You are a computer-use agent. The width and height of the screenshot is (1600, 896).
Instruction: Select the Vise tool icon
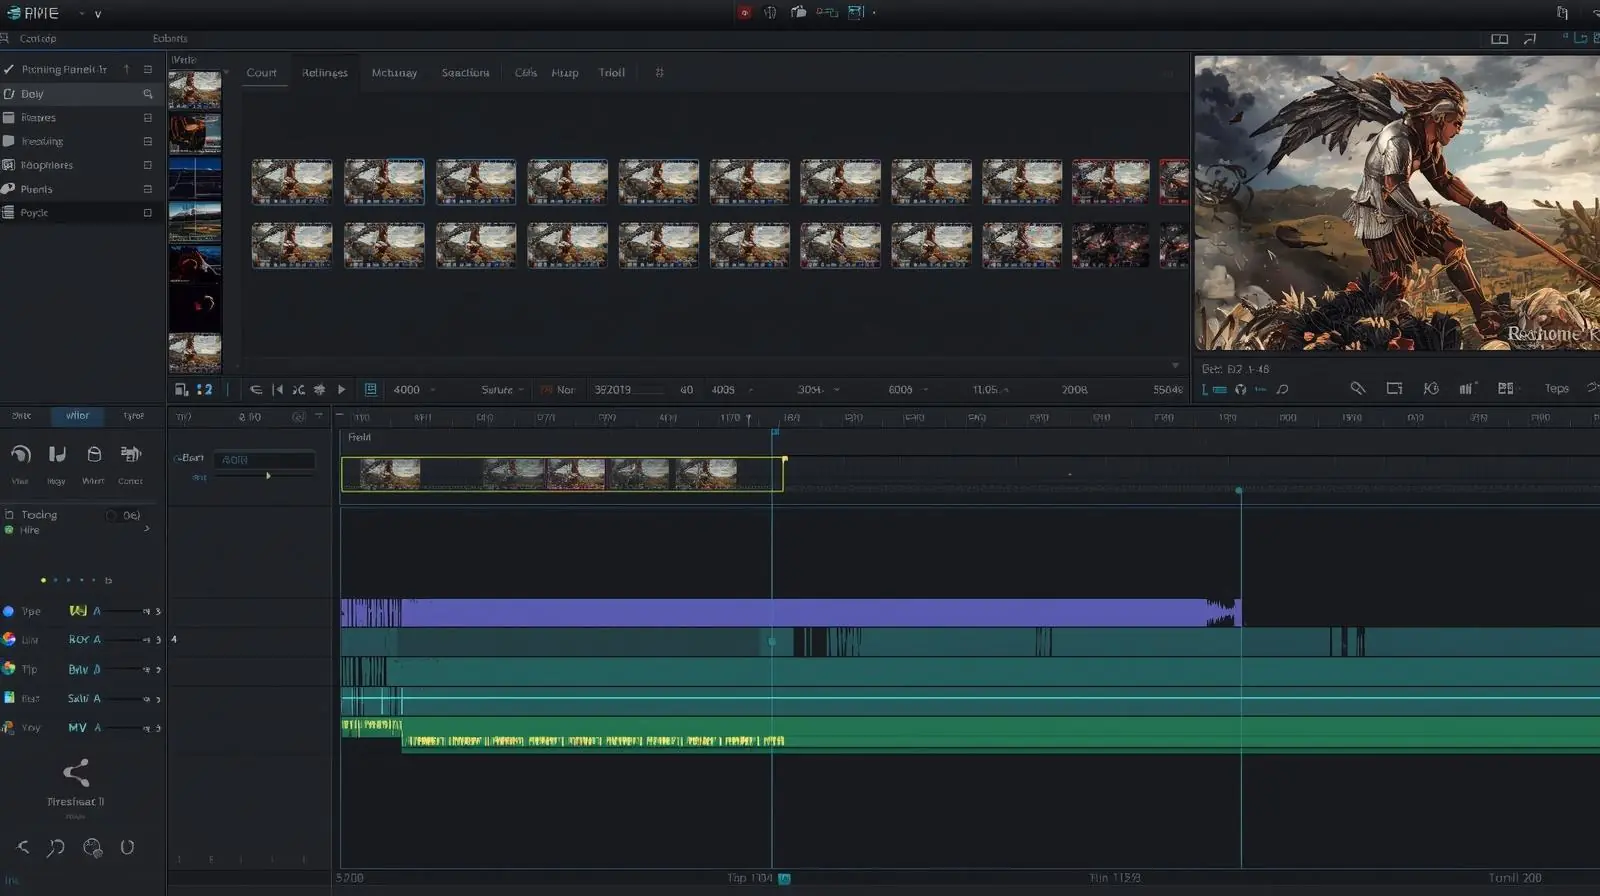[x=20, y=455]
